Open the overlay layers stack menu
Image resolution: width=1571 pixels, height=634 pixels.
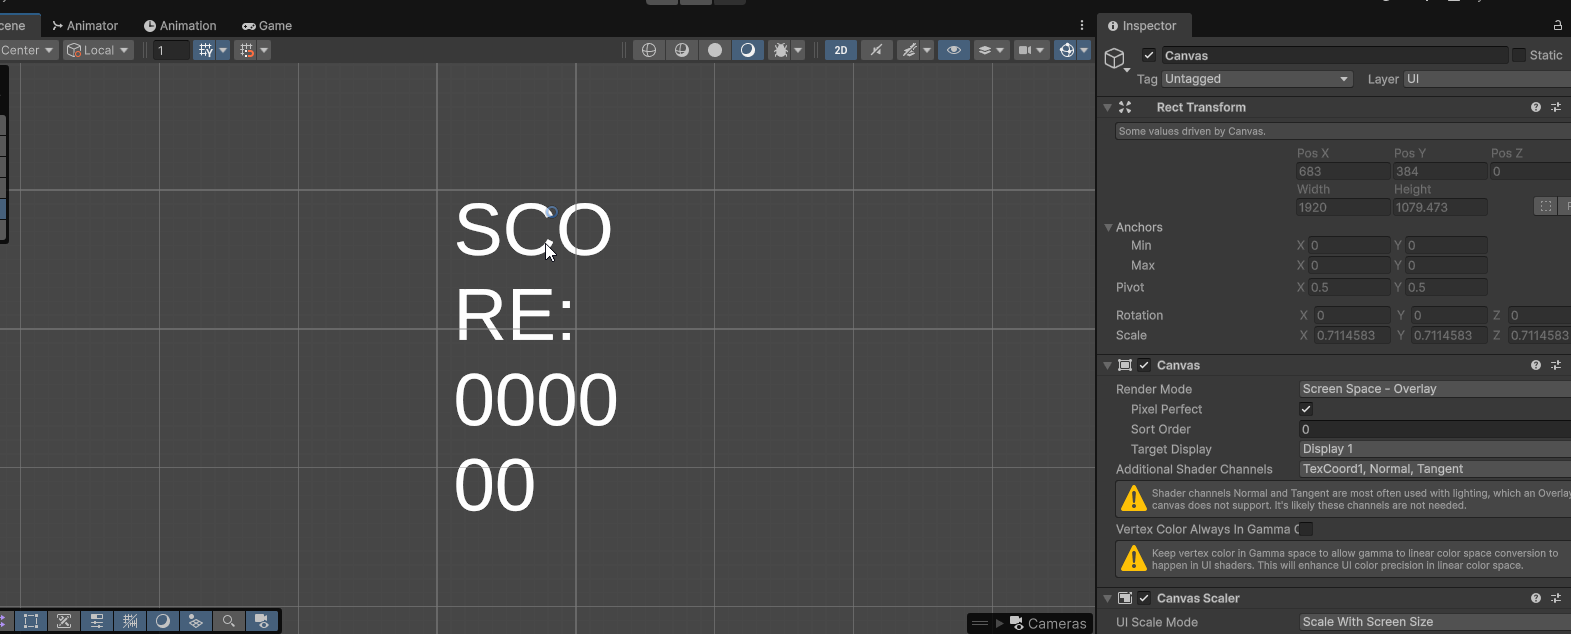(x=991, y=50)
